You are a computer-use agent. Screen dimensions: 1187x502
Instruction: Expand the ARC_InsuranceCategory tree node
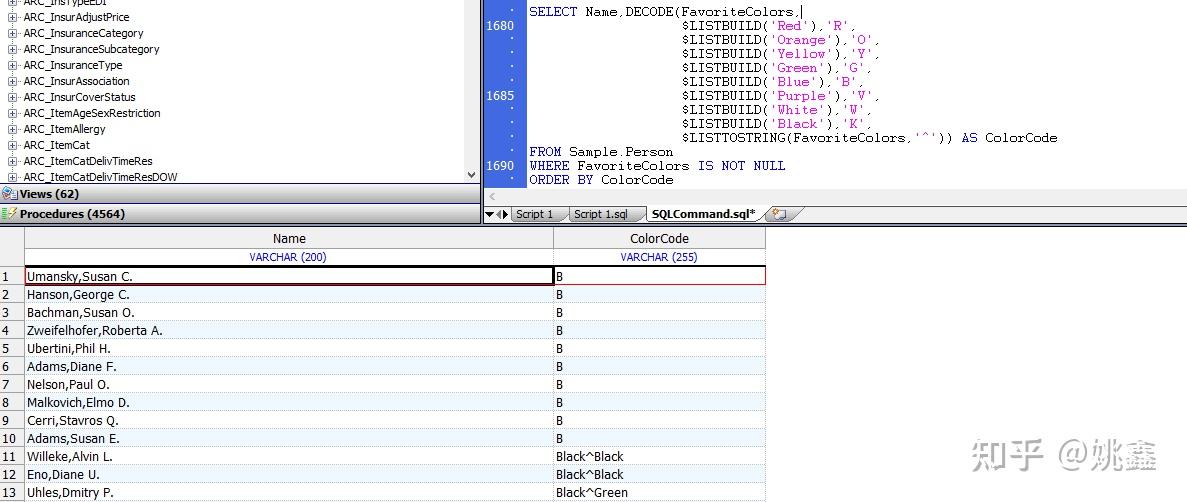12,33
